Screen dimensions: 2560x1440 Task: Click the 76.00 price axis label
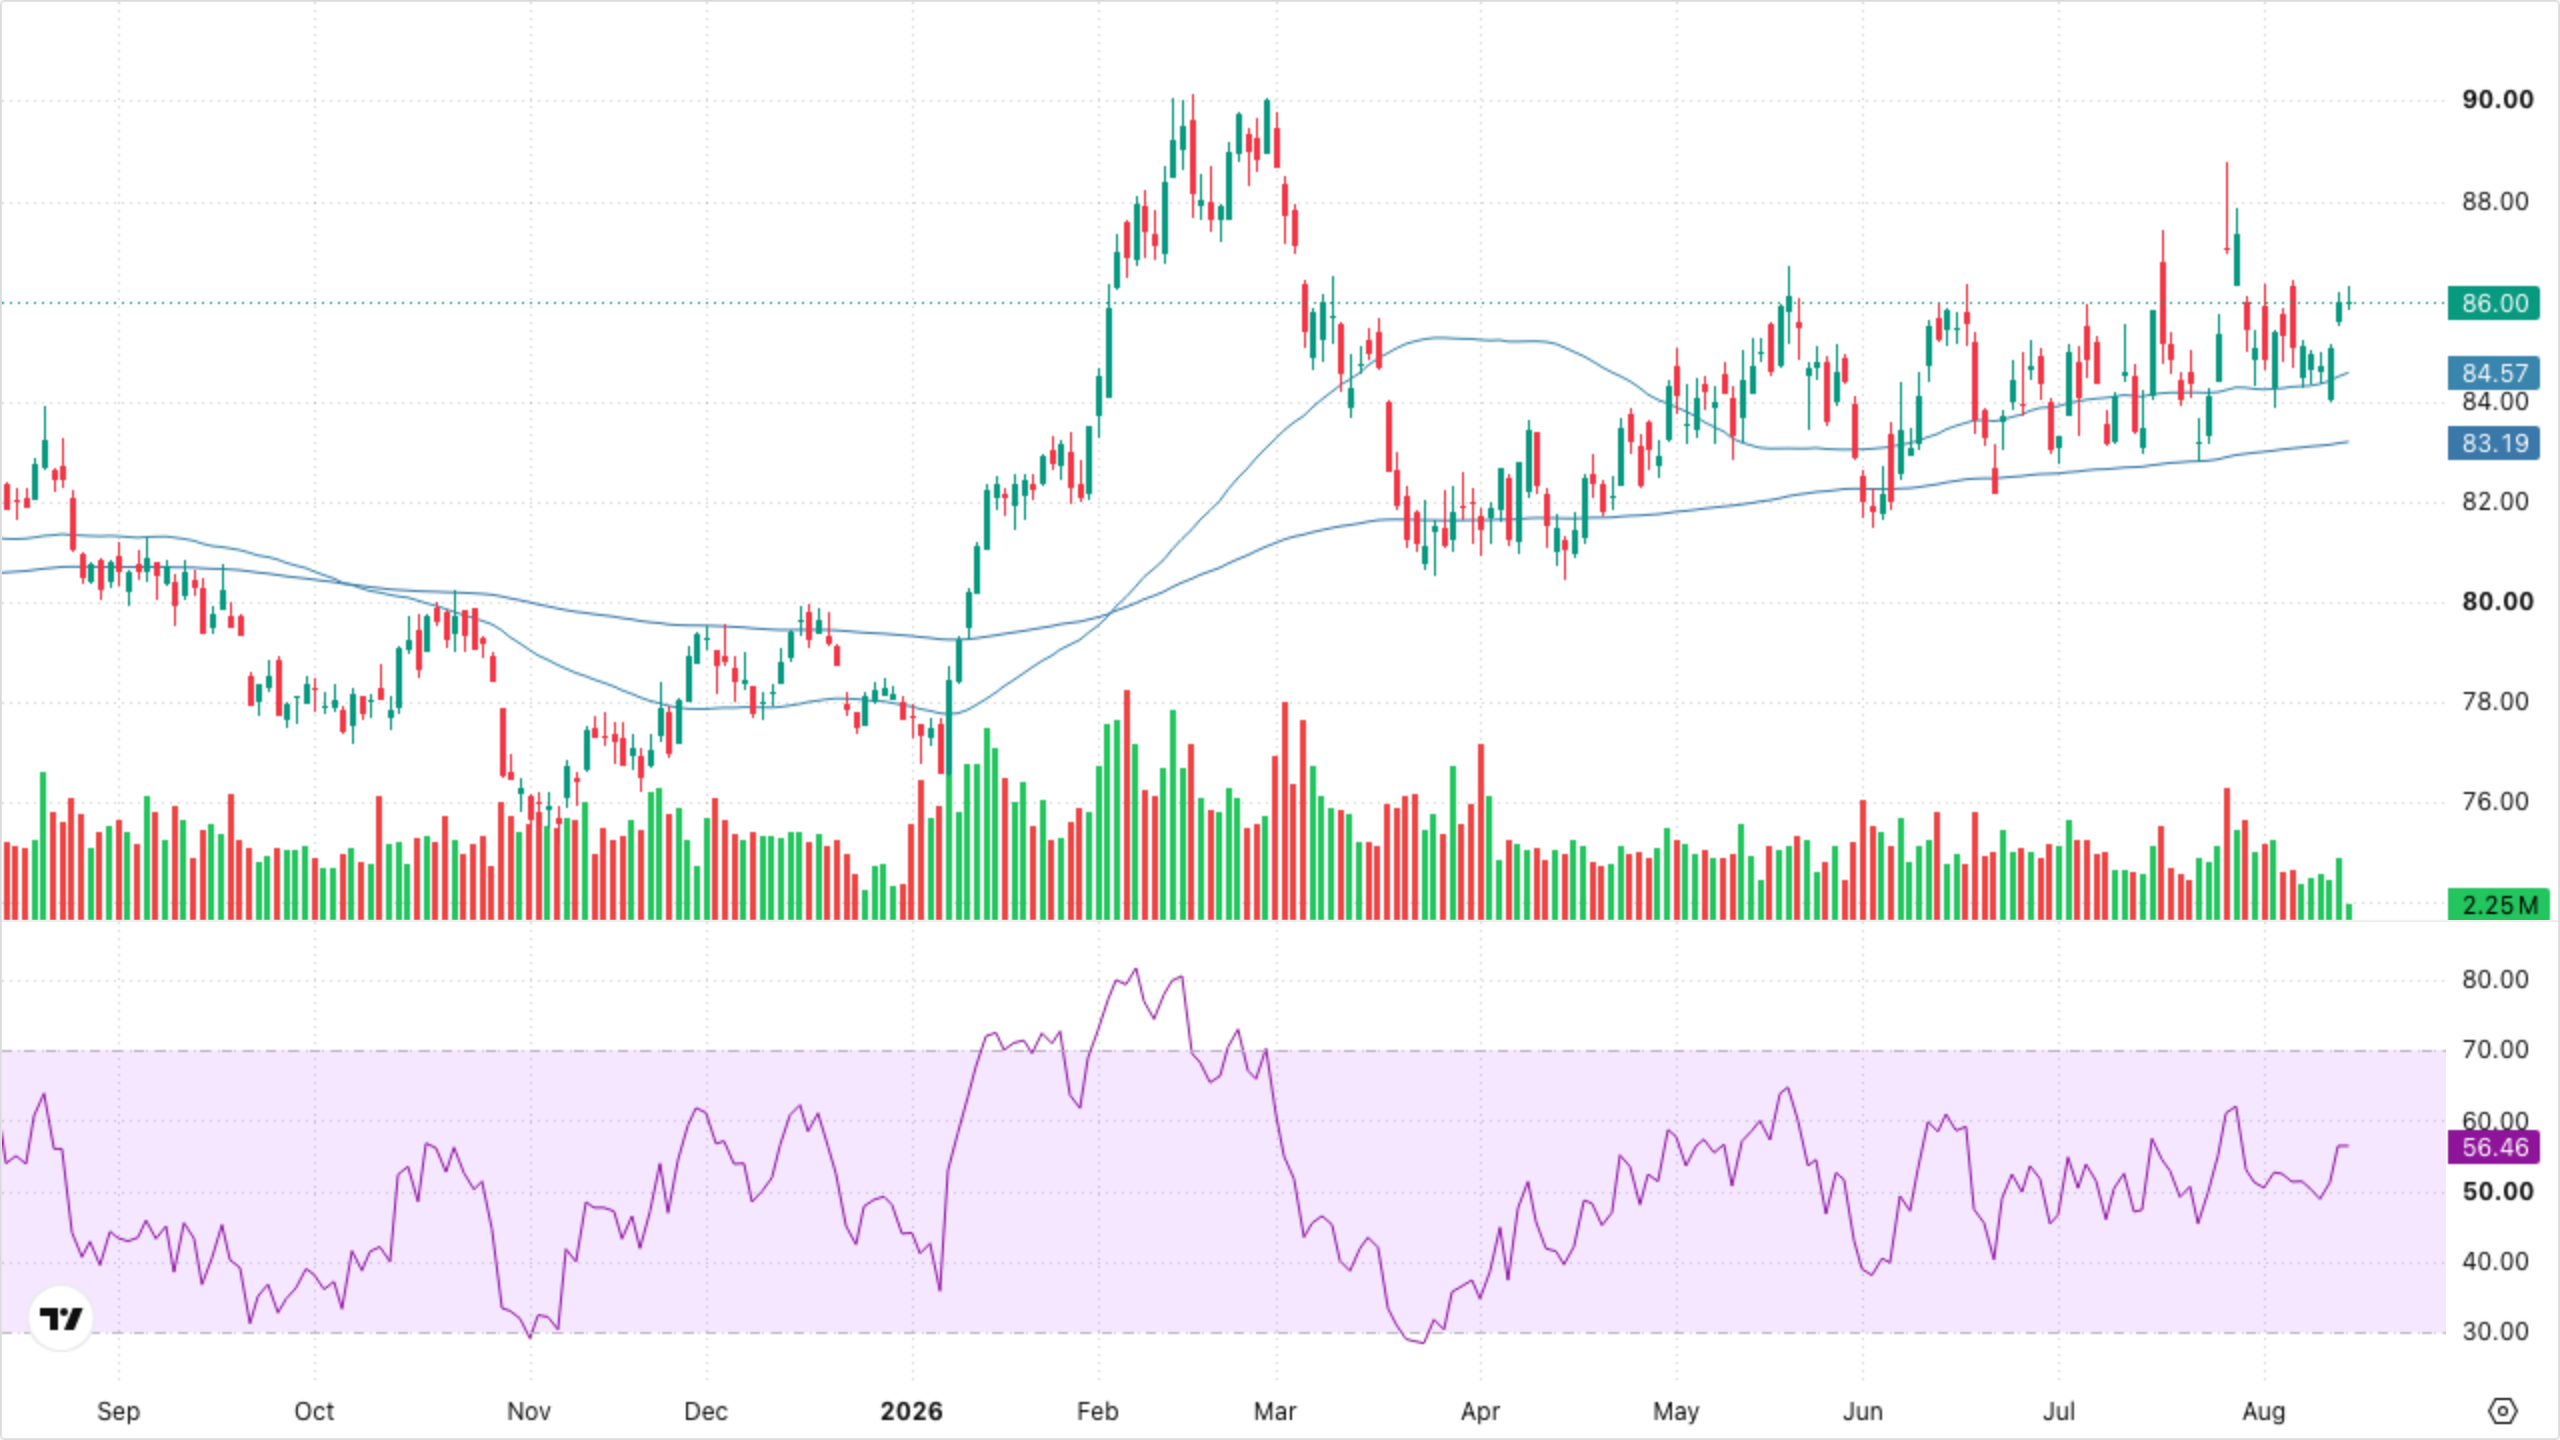click(2494, 802)
